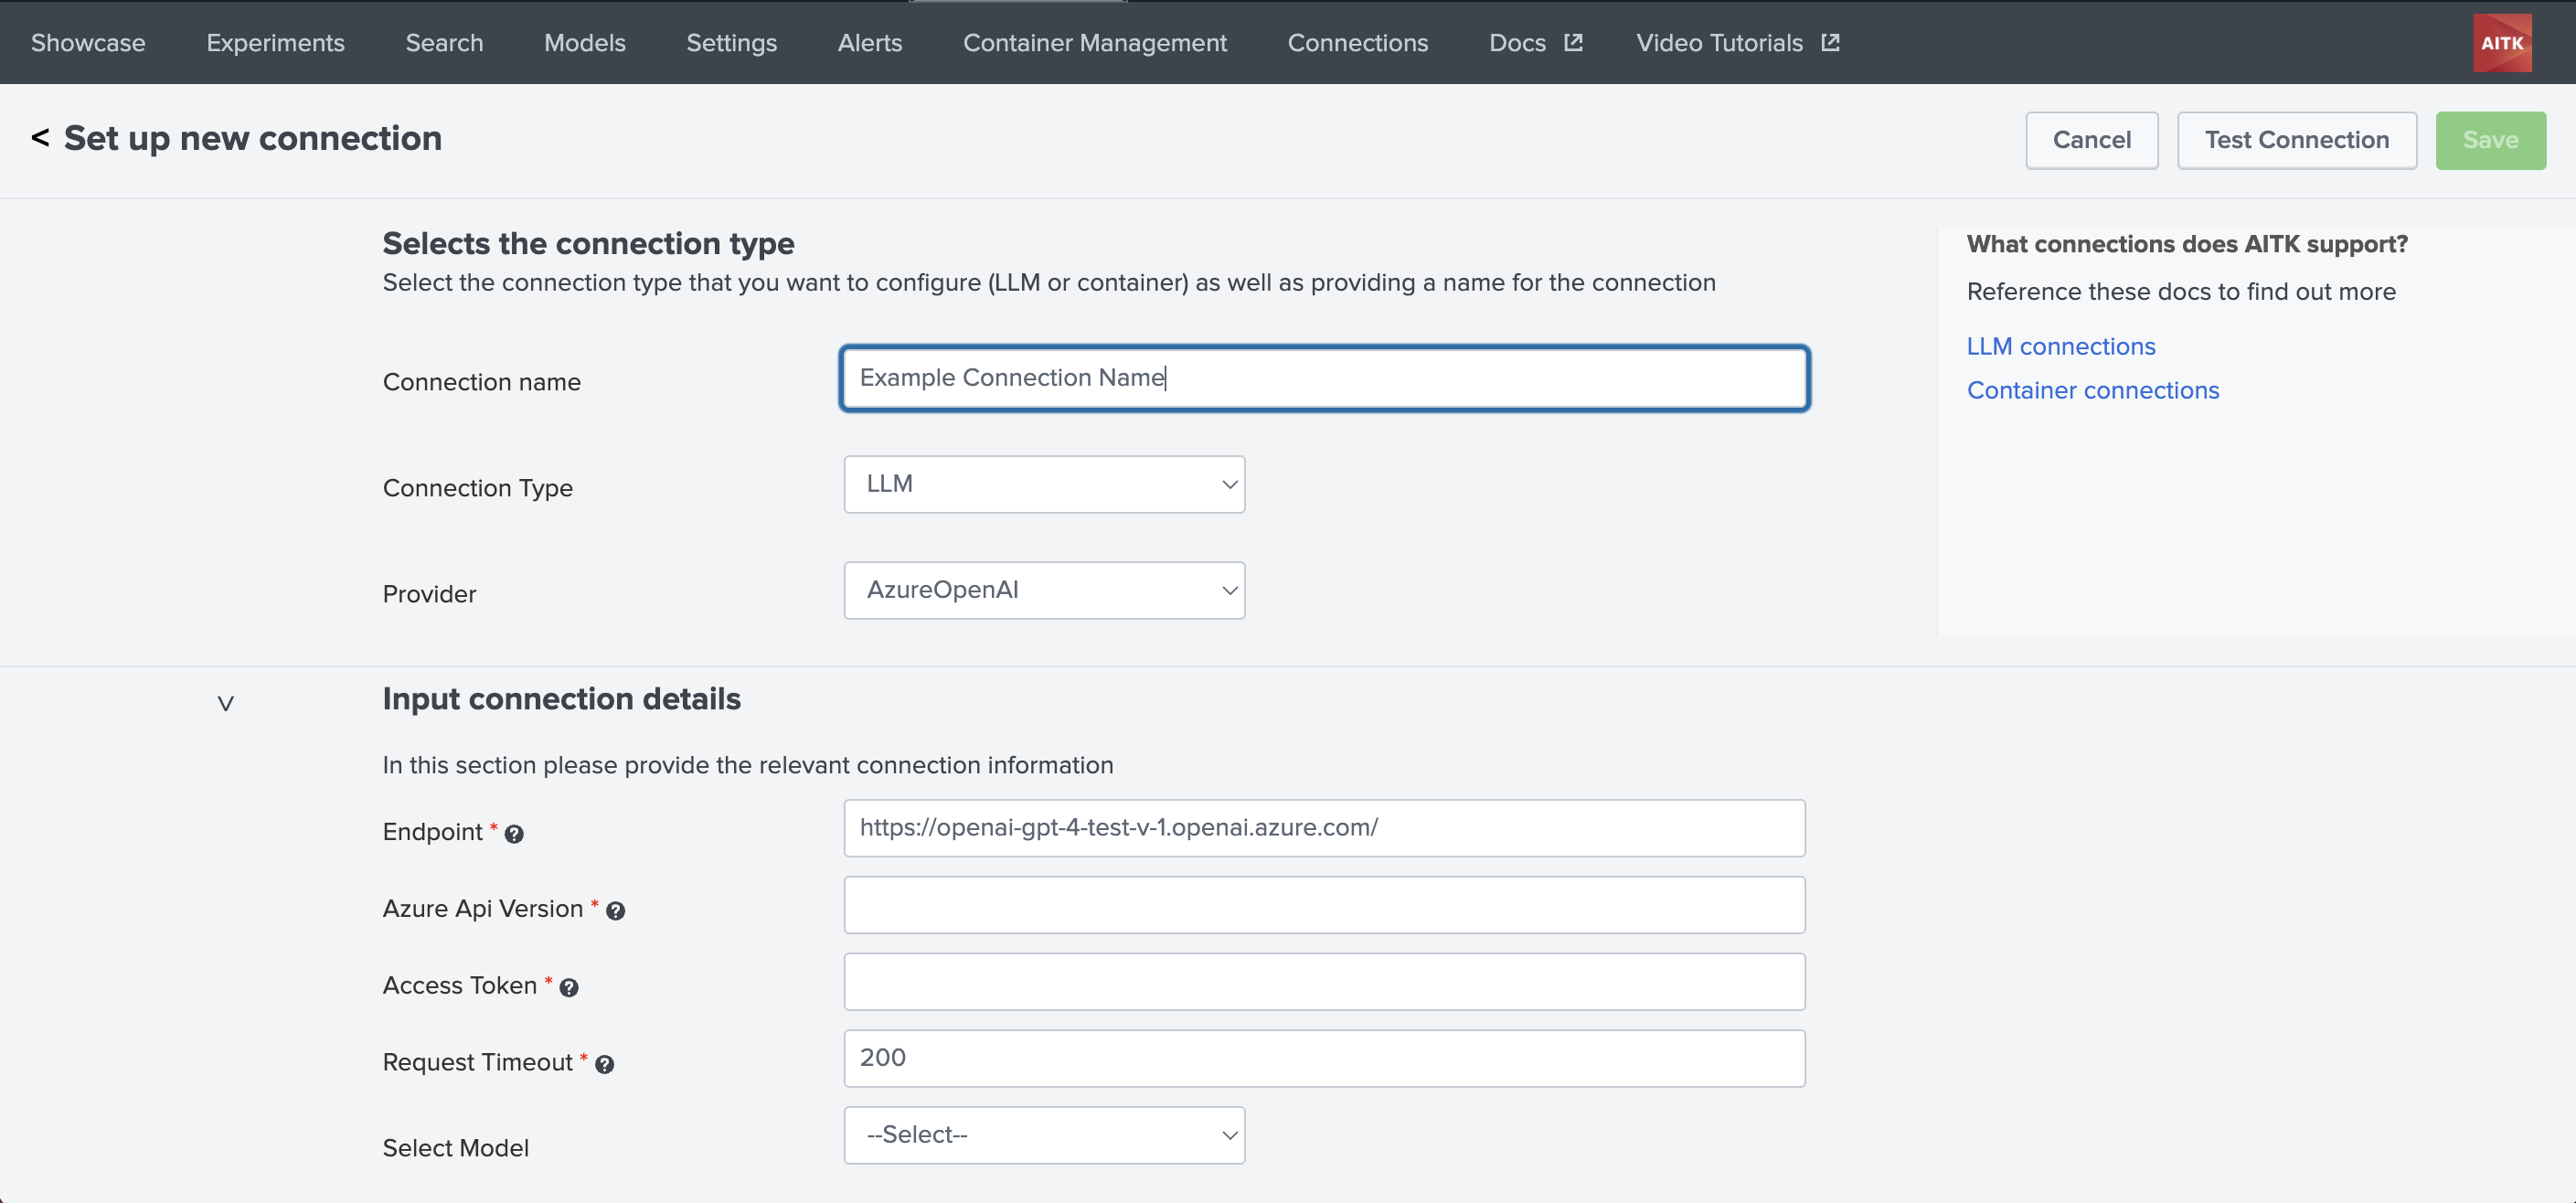2576x1203 pixels.
Task: Open the Select Model dropdown
Action: pyautogui.click(x=1044, y=1135)
